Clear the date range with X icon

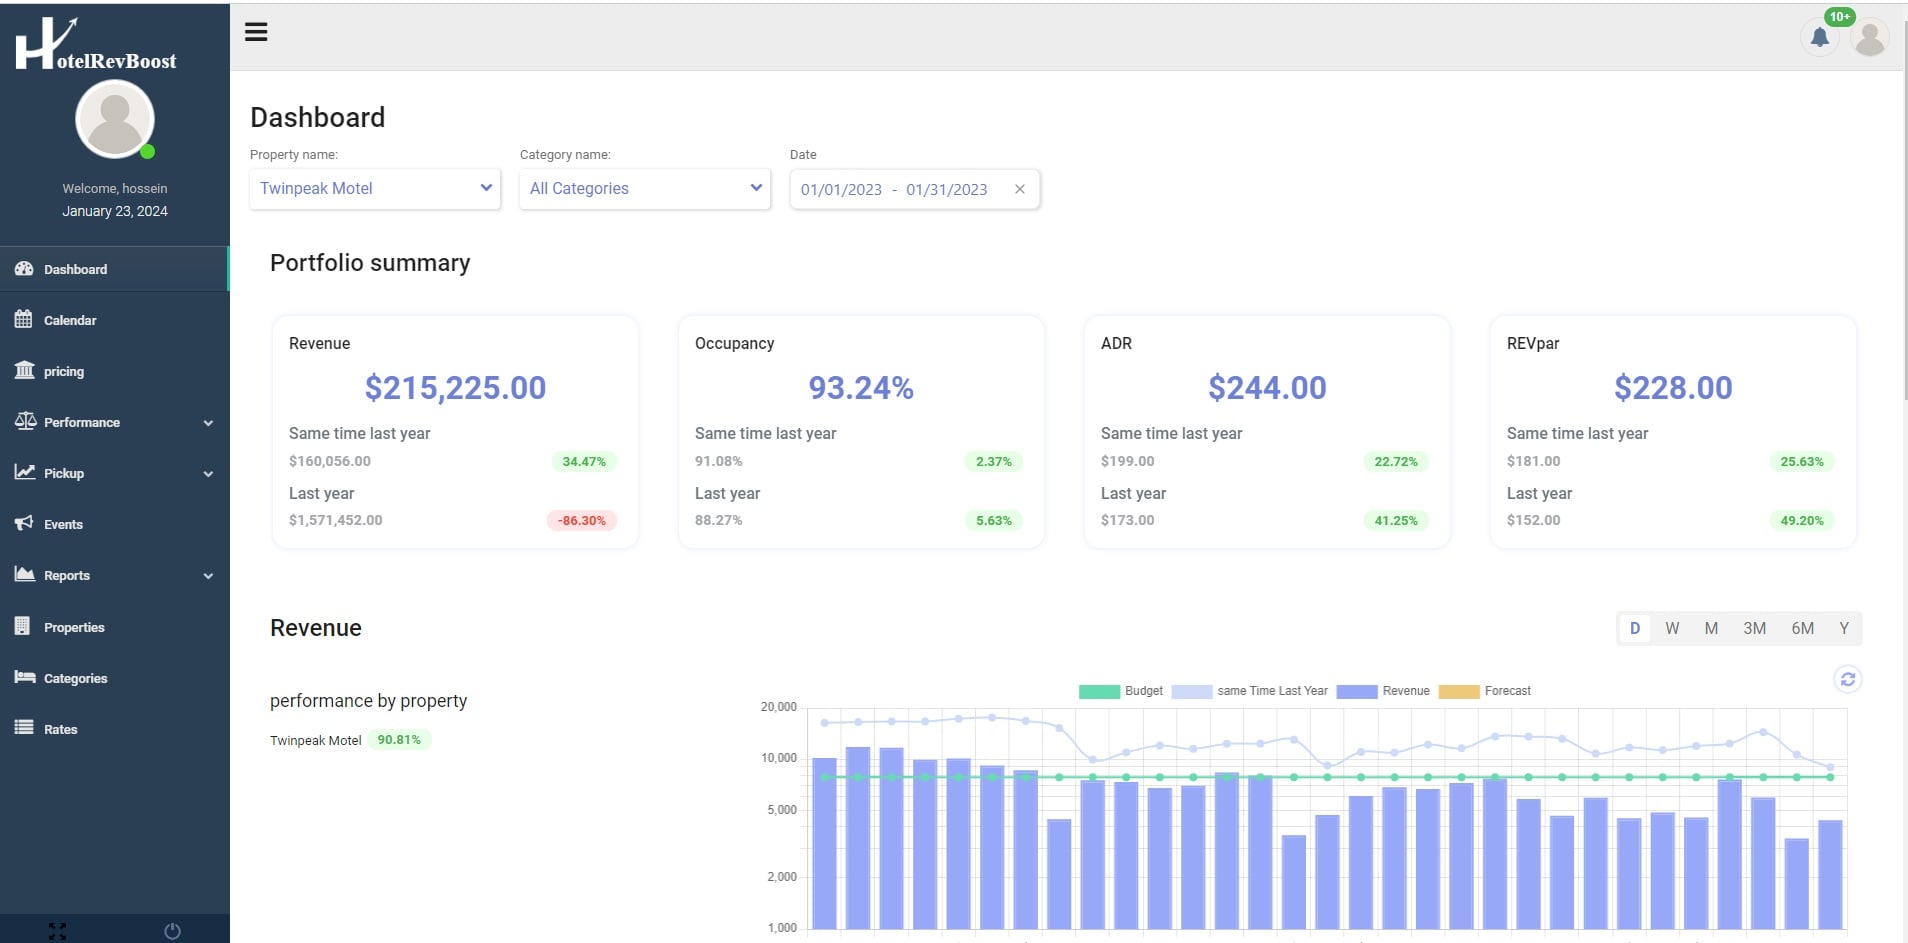point(1019,189)
